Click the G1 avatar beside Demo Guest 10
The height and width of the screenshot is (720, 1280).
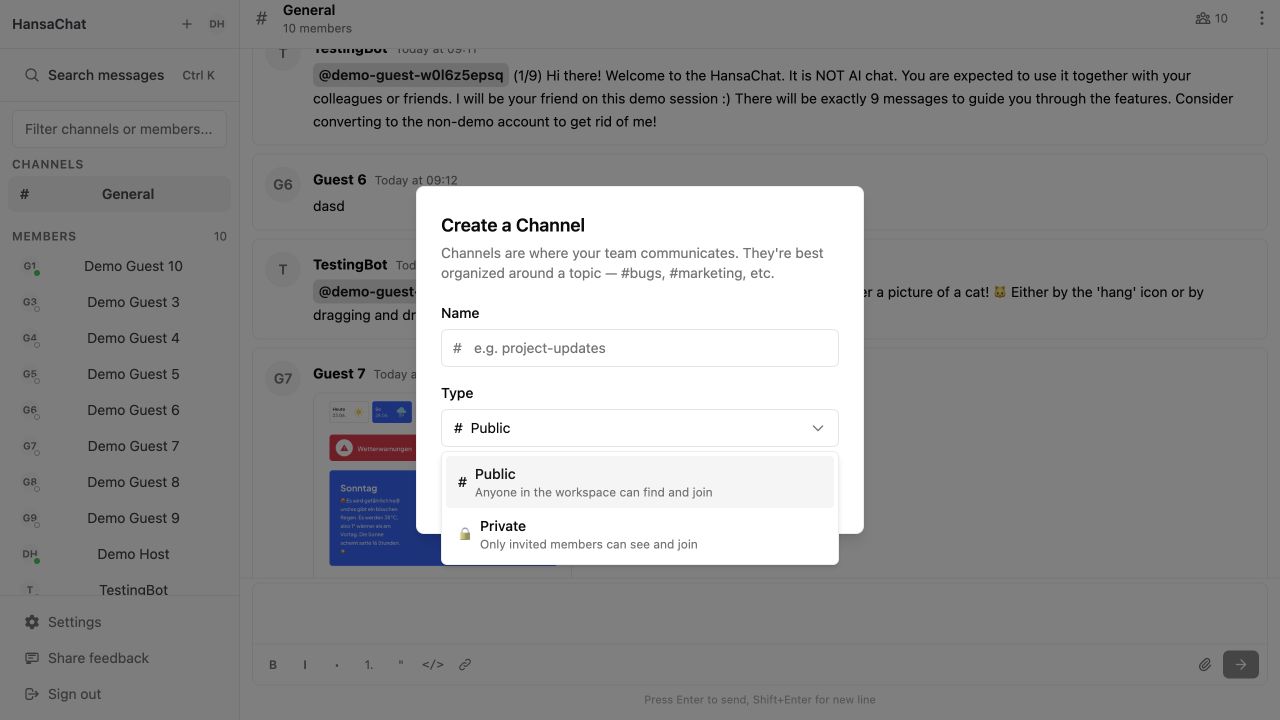tap(30, 266)
